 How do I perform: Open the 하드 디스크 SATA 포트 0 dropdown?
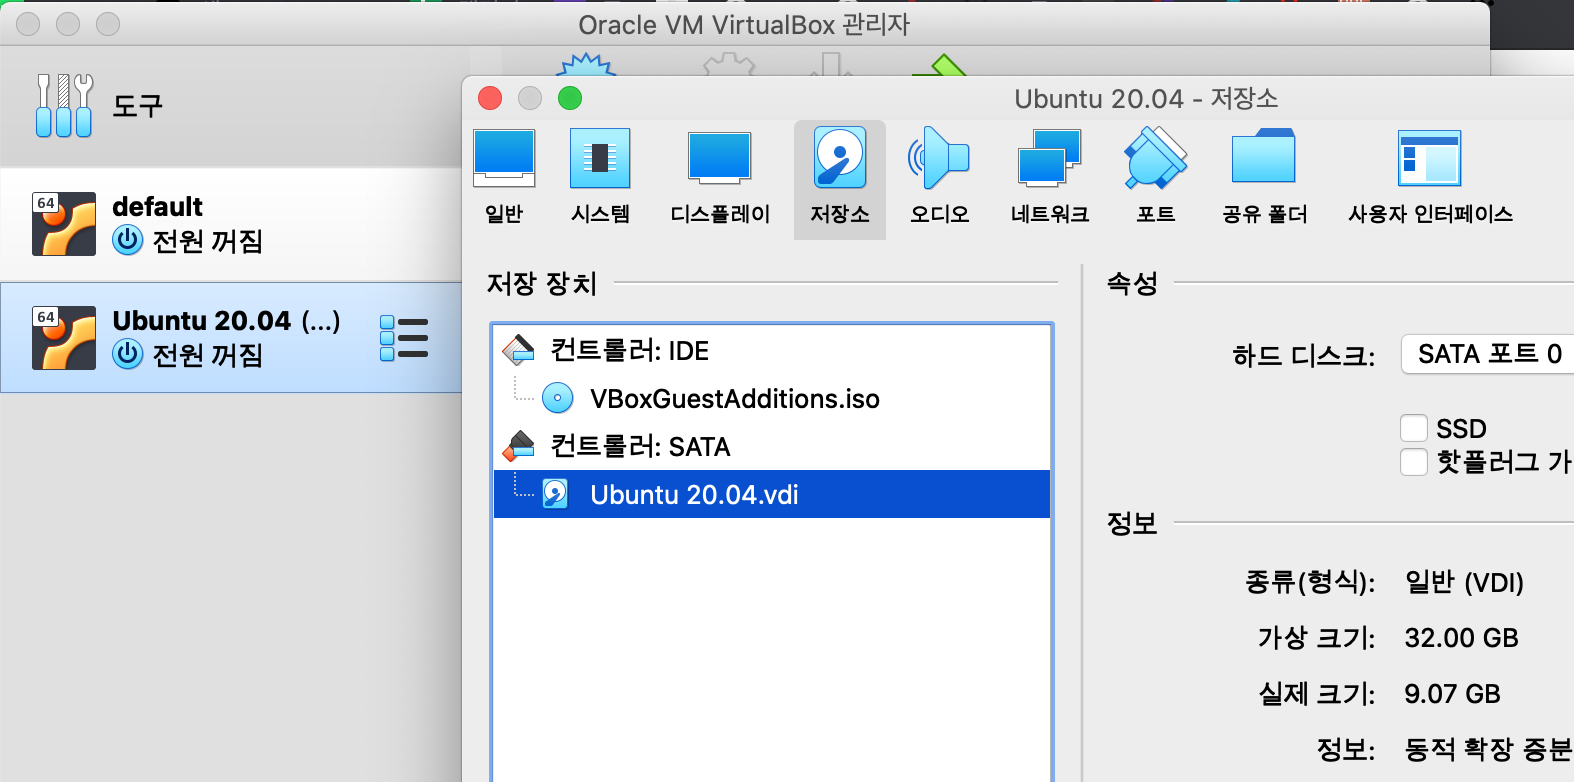[x=1488, y=354]
